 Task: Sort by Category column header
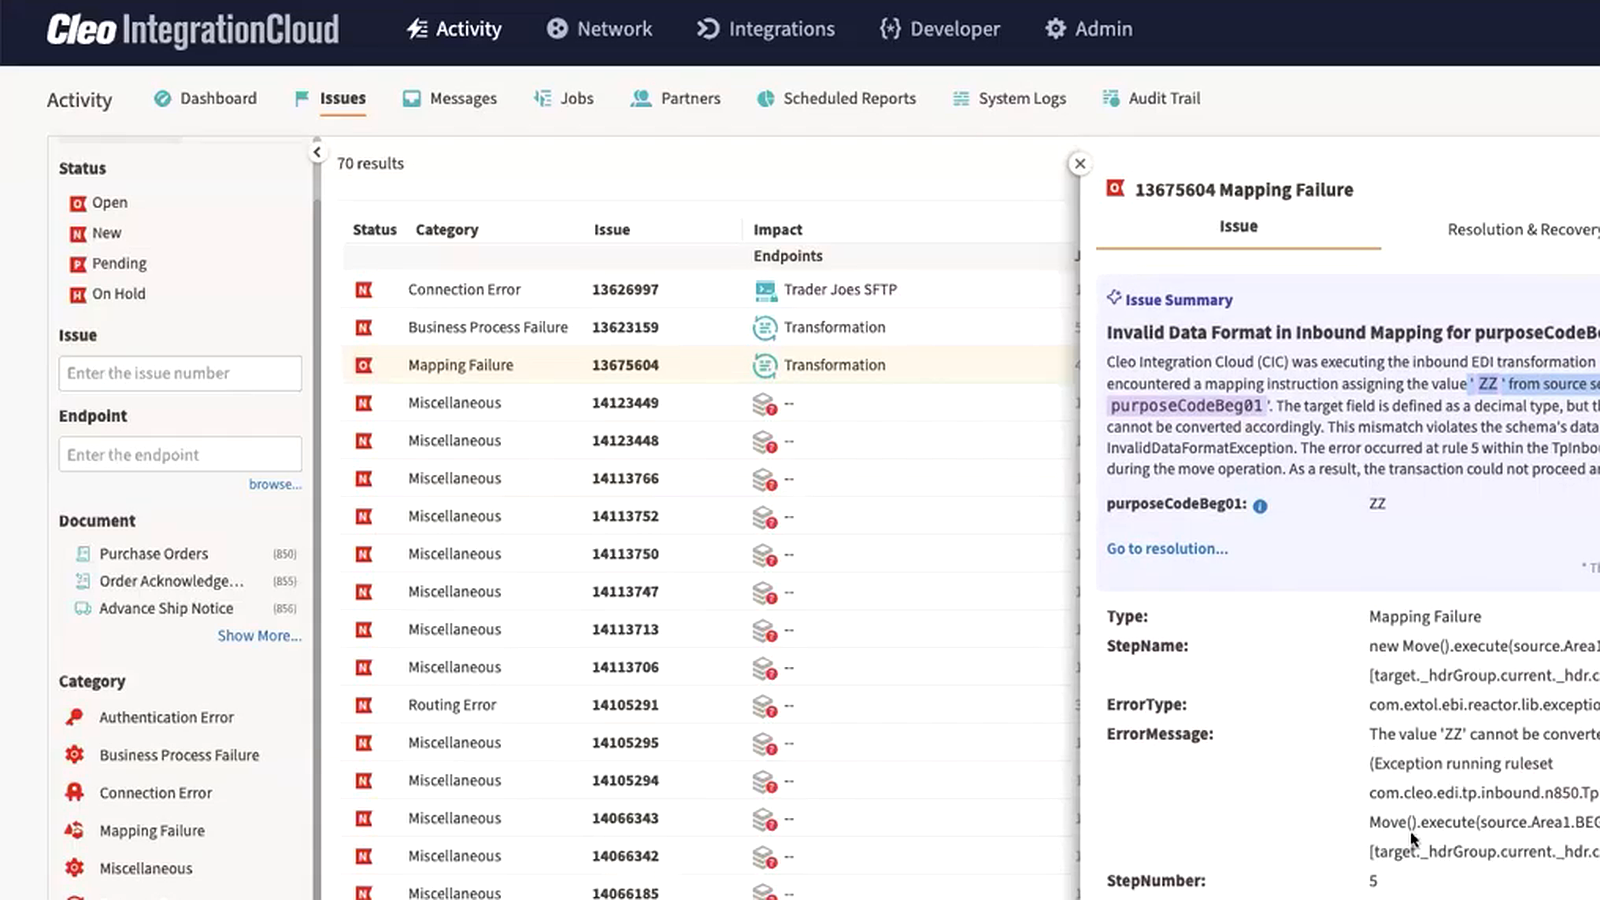447,229
